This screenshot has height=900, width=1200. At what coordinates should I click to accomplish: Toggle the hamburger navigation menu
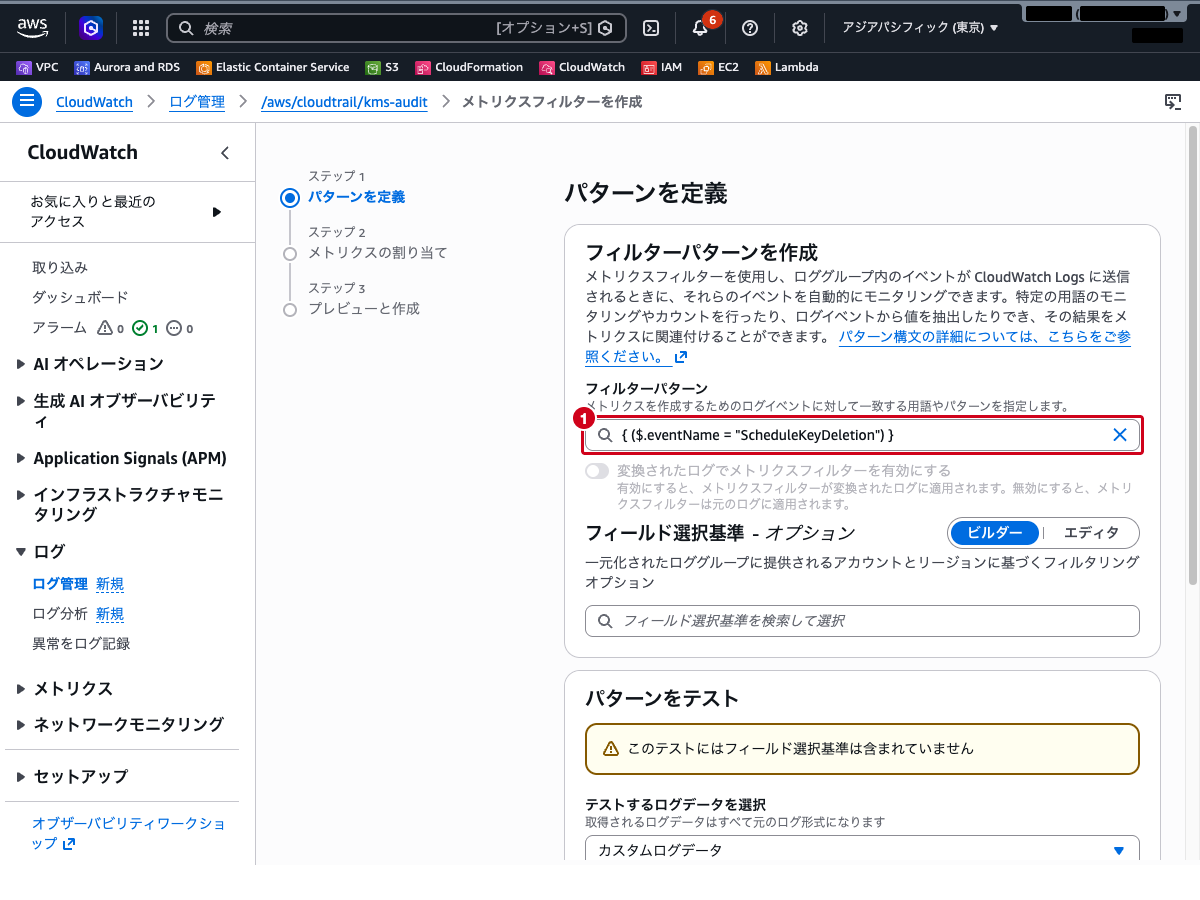click(27, 102)
